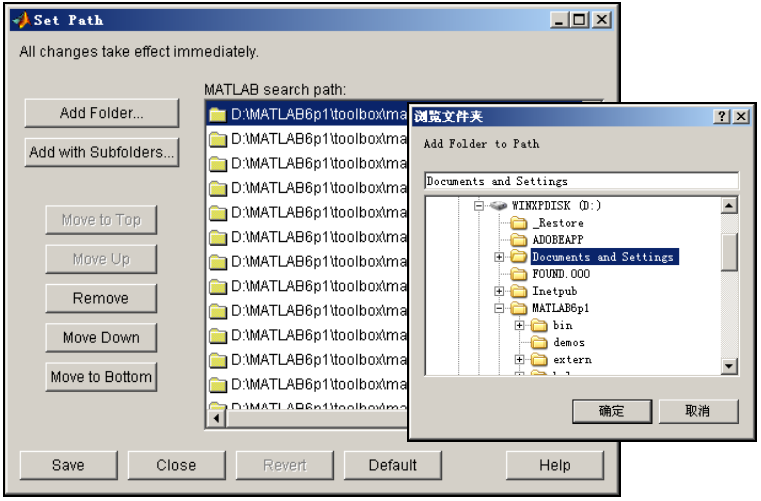The image size is (761, 501).
Task: Click the MATLAB logo icon in title bar
Action: coord(20,20)
